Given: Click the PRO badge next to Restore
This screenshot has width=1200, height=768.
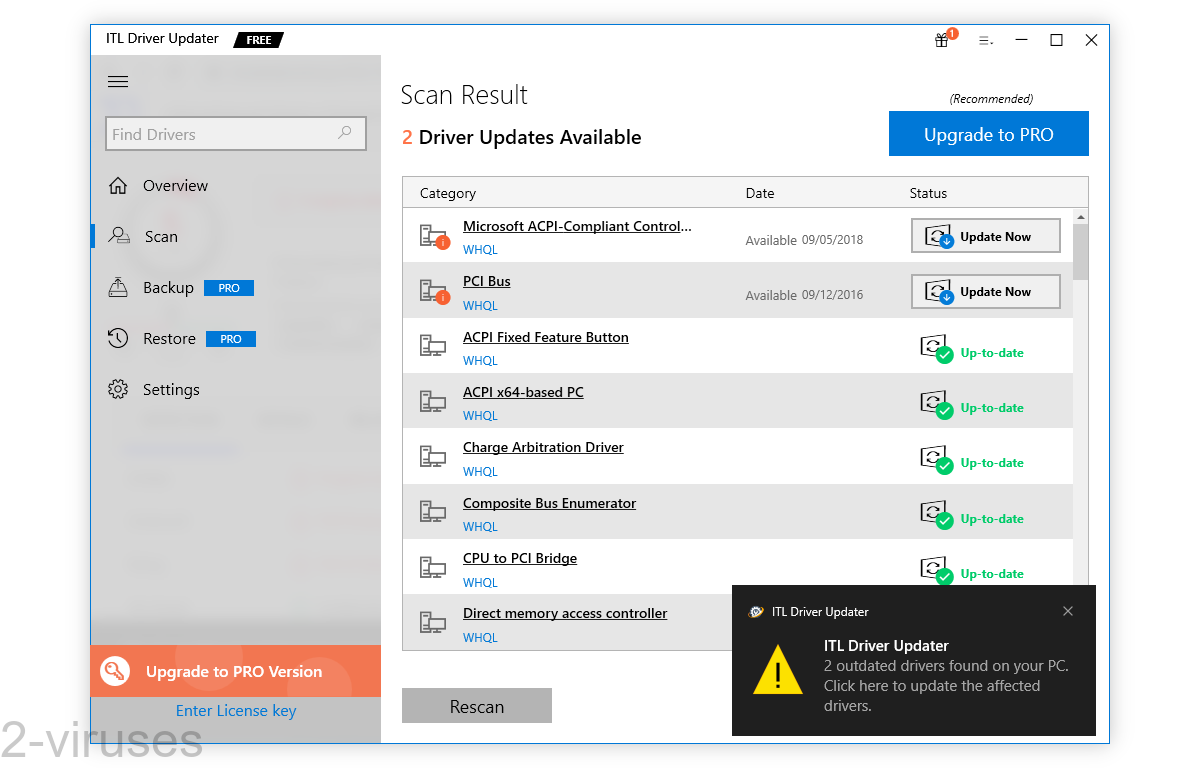Looking at the screenshot, I should 231,339.
